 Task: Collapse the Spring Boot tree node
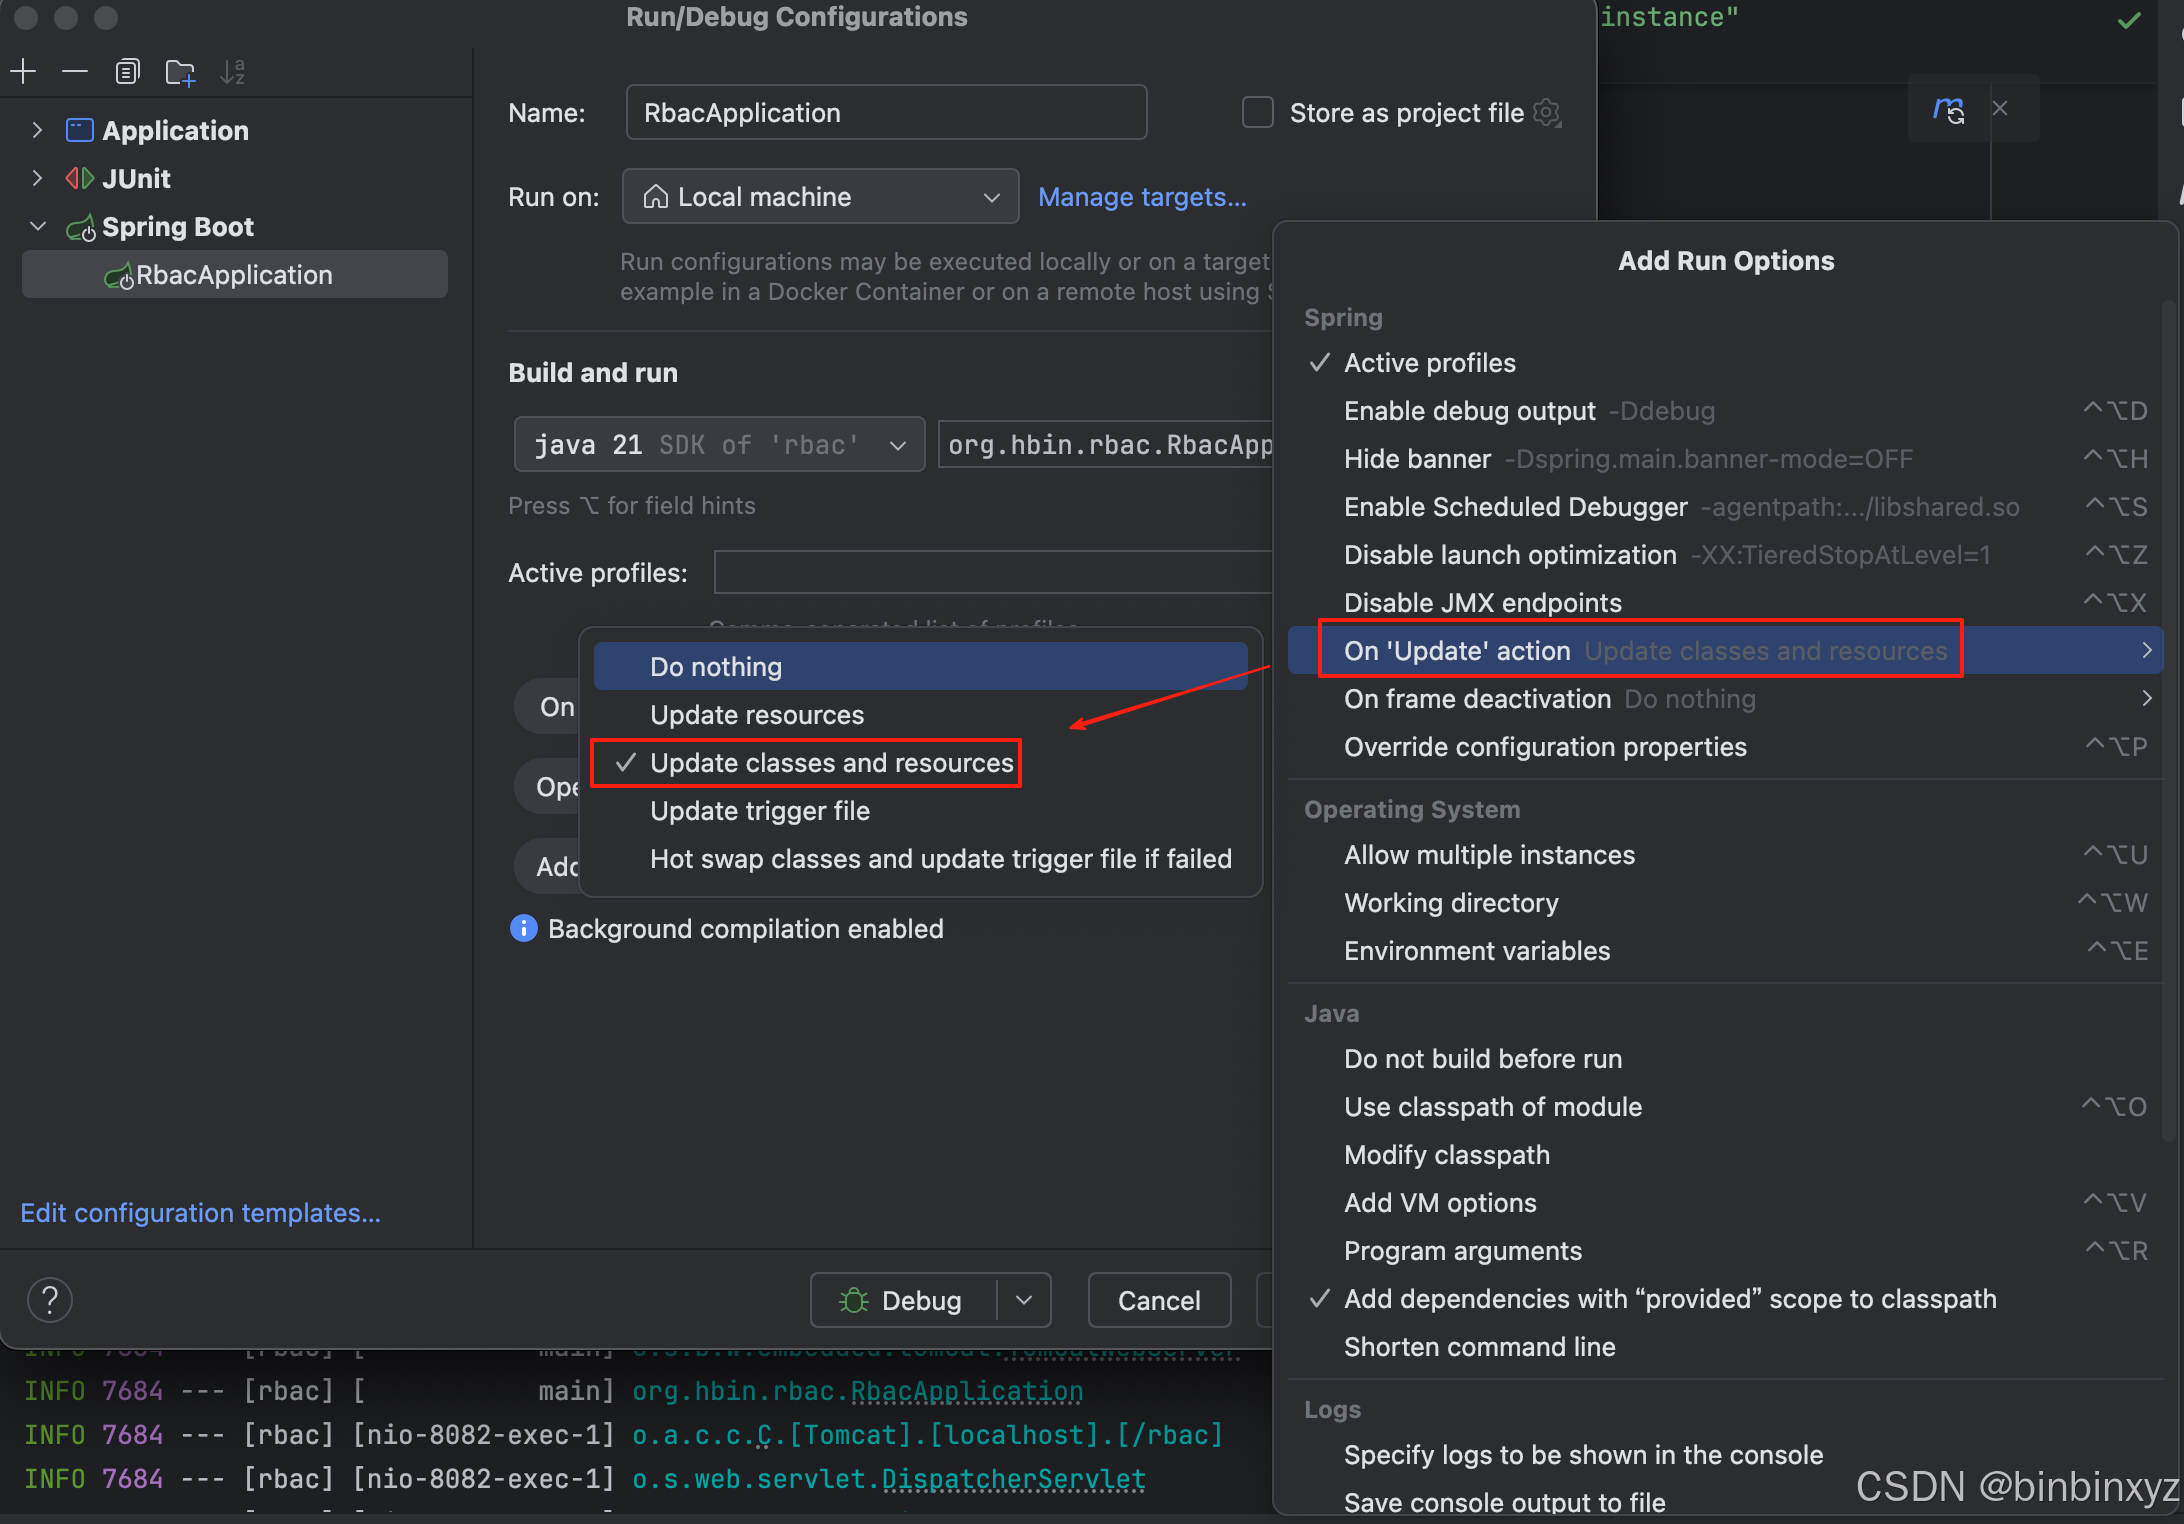[x=38, y=227]
